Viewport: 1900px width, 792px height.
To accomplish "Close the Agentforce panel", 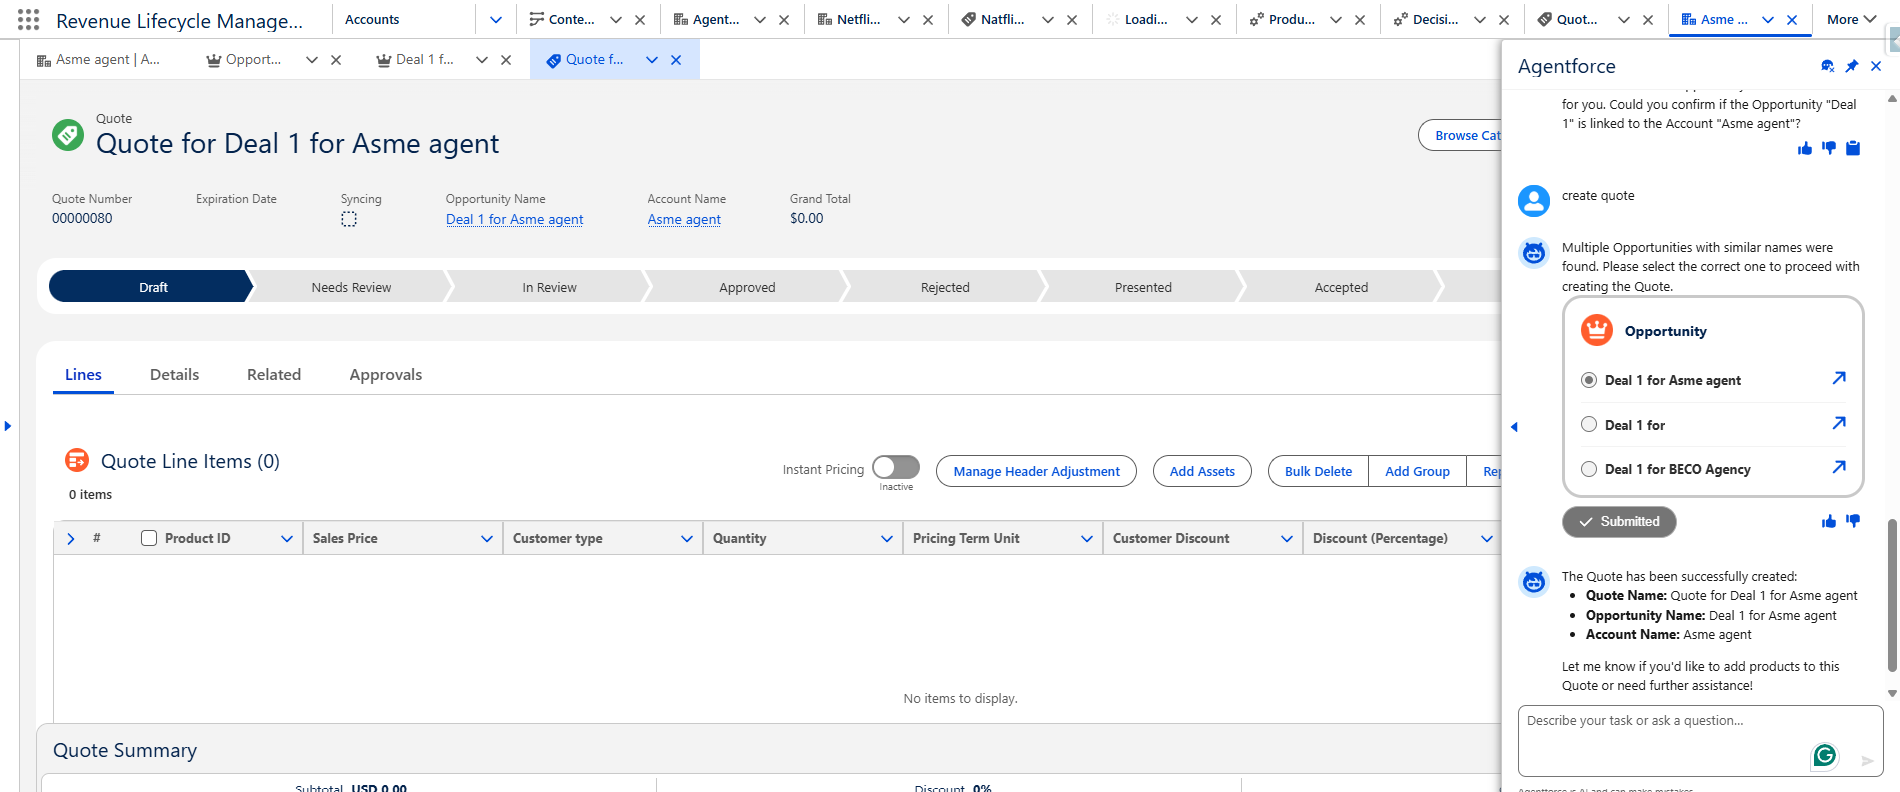I will click(1876, 66).
